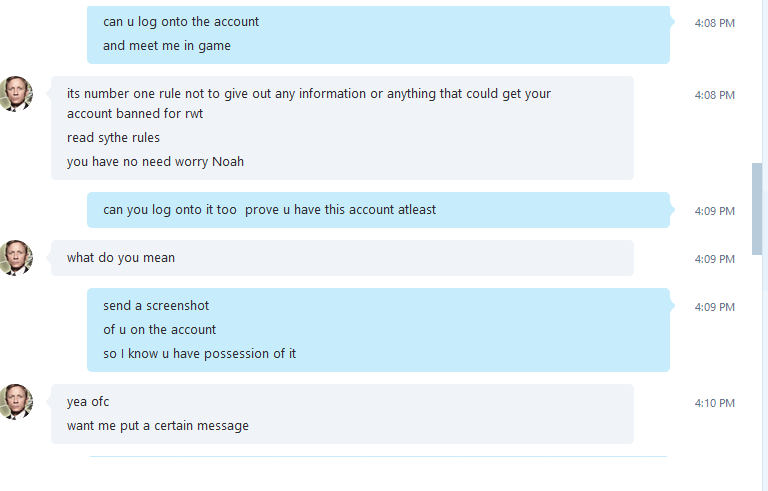
Task: Select the 'send a screenshot' line
Action: pos(156,306)
